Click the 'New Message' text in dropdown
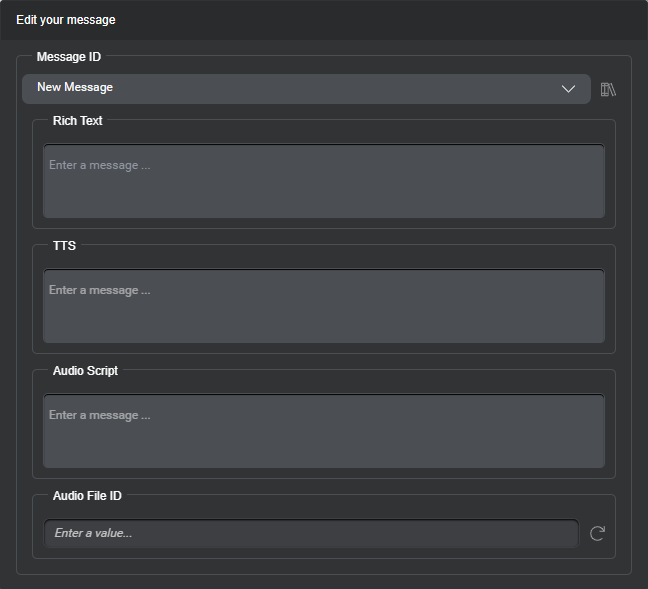The height and width of the screenshot is (589, 648). click(x=75, y=88)
